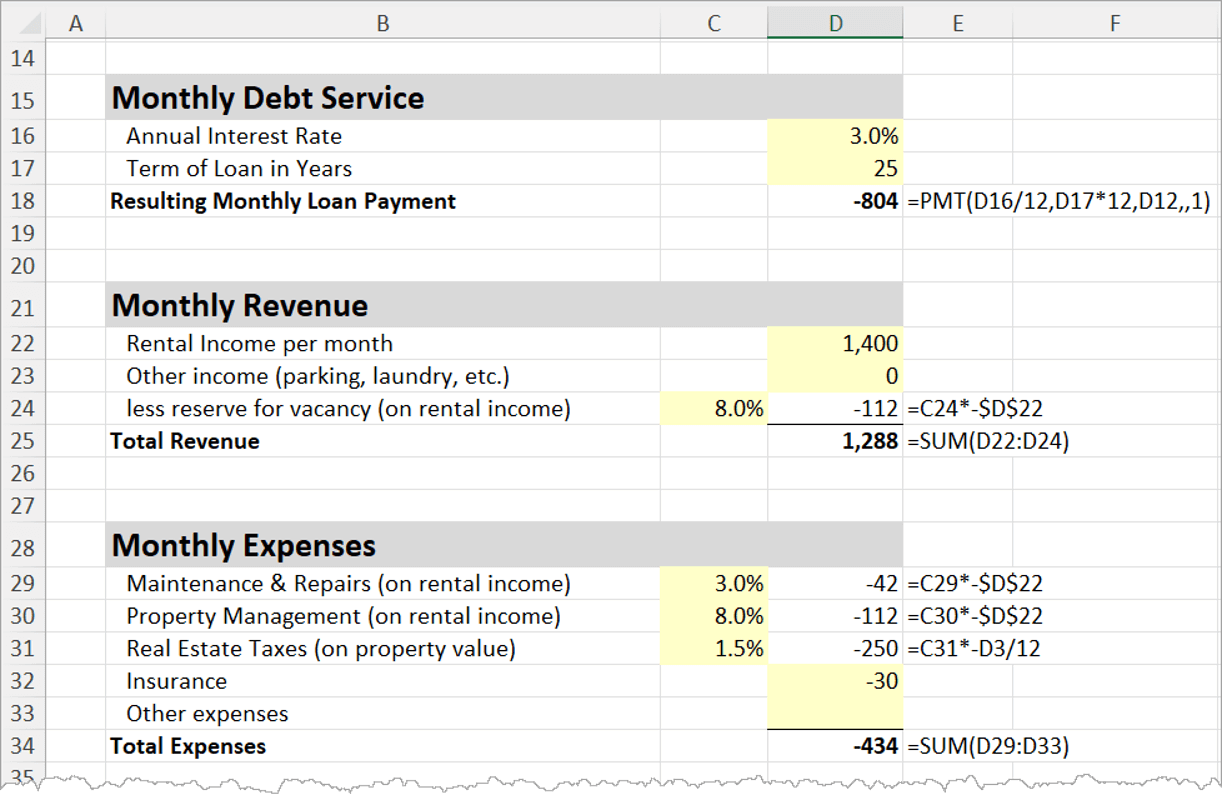Viewport: 1222px width, 795px height.
Task: Click the Rental Income 1,400 cell
Action: pos(835,344)
